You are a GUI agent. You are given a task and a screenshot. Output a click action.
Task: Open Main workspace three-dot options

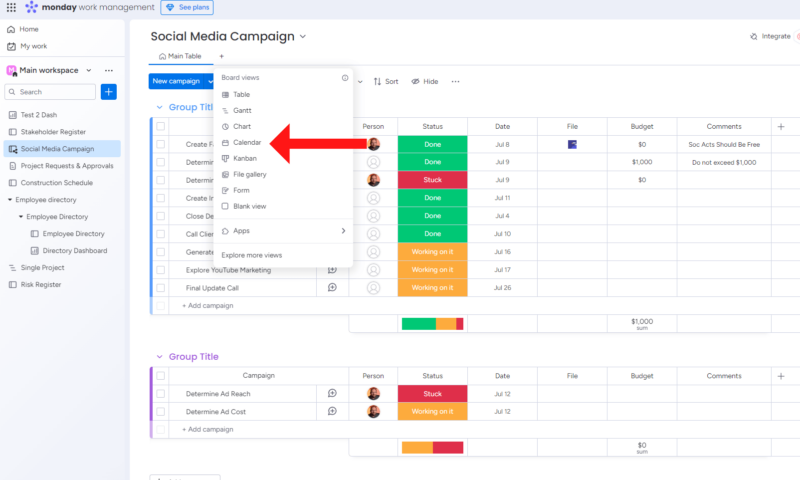(x=109, y=70)
